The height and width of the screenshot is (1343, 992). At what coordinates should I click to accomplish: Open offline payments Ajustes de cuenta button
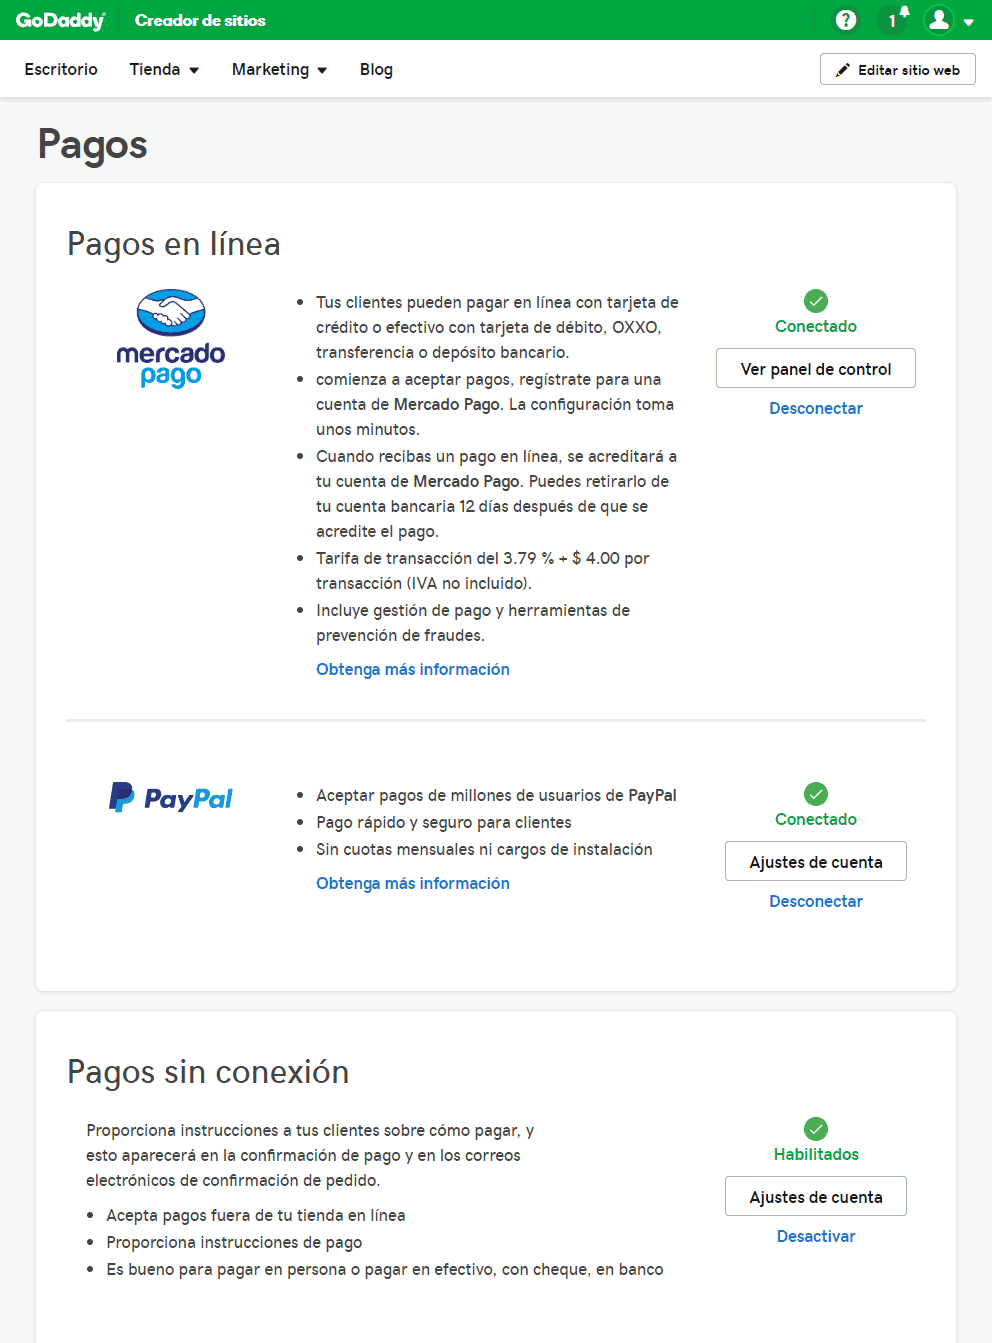click(816, 1196)
